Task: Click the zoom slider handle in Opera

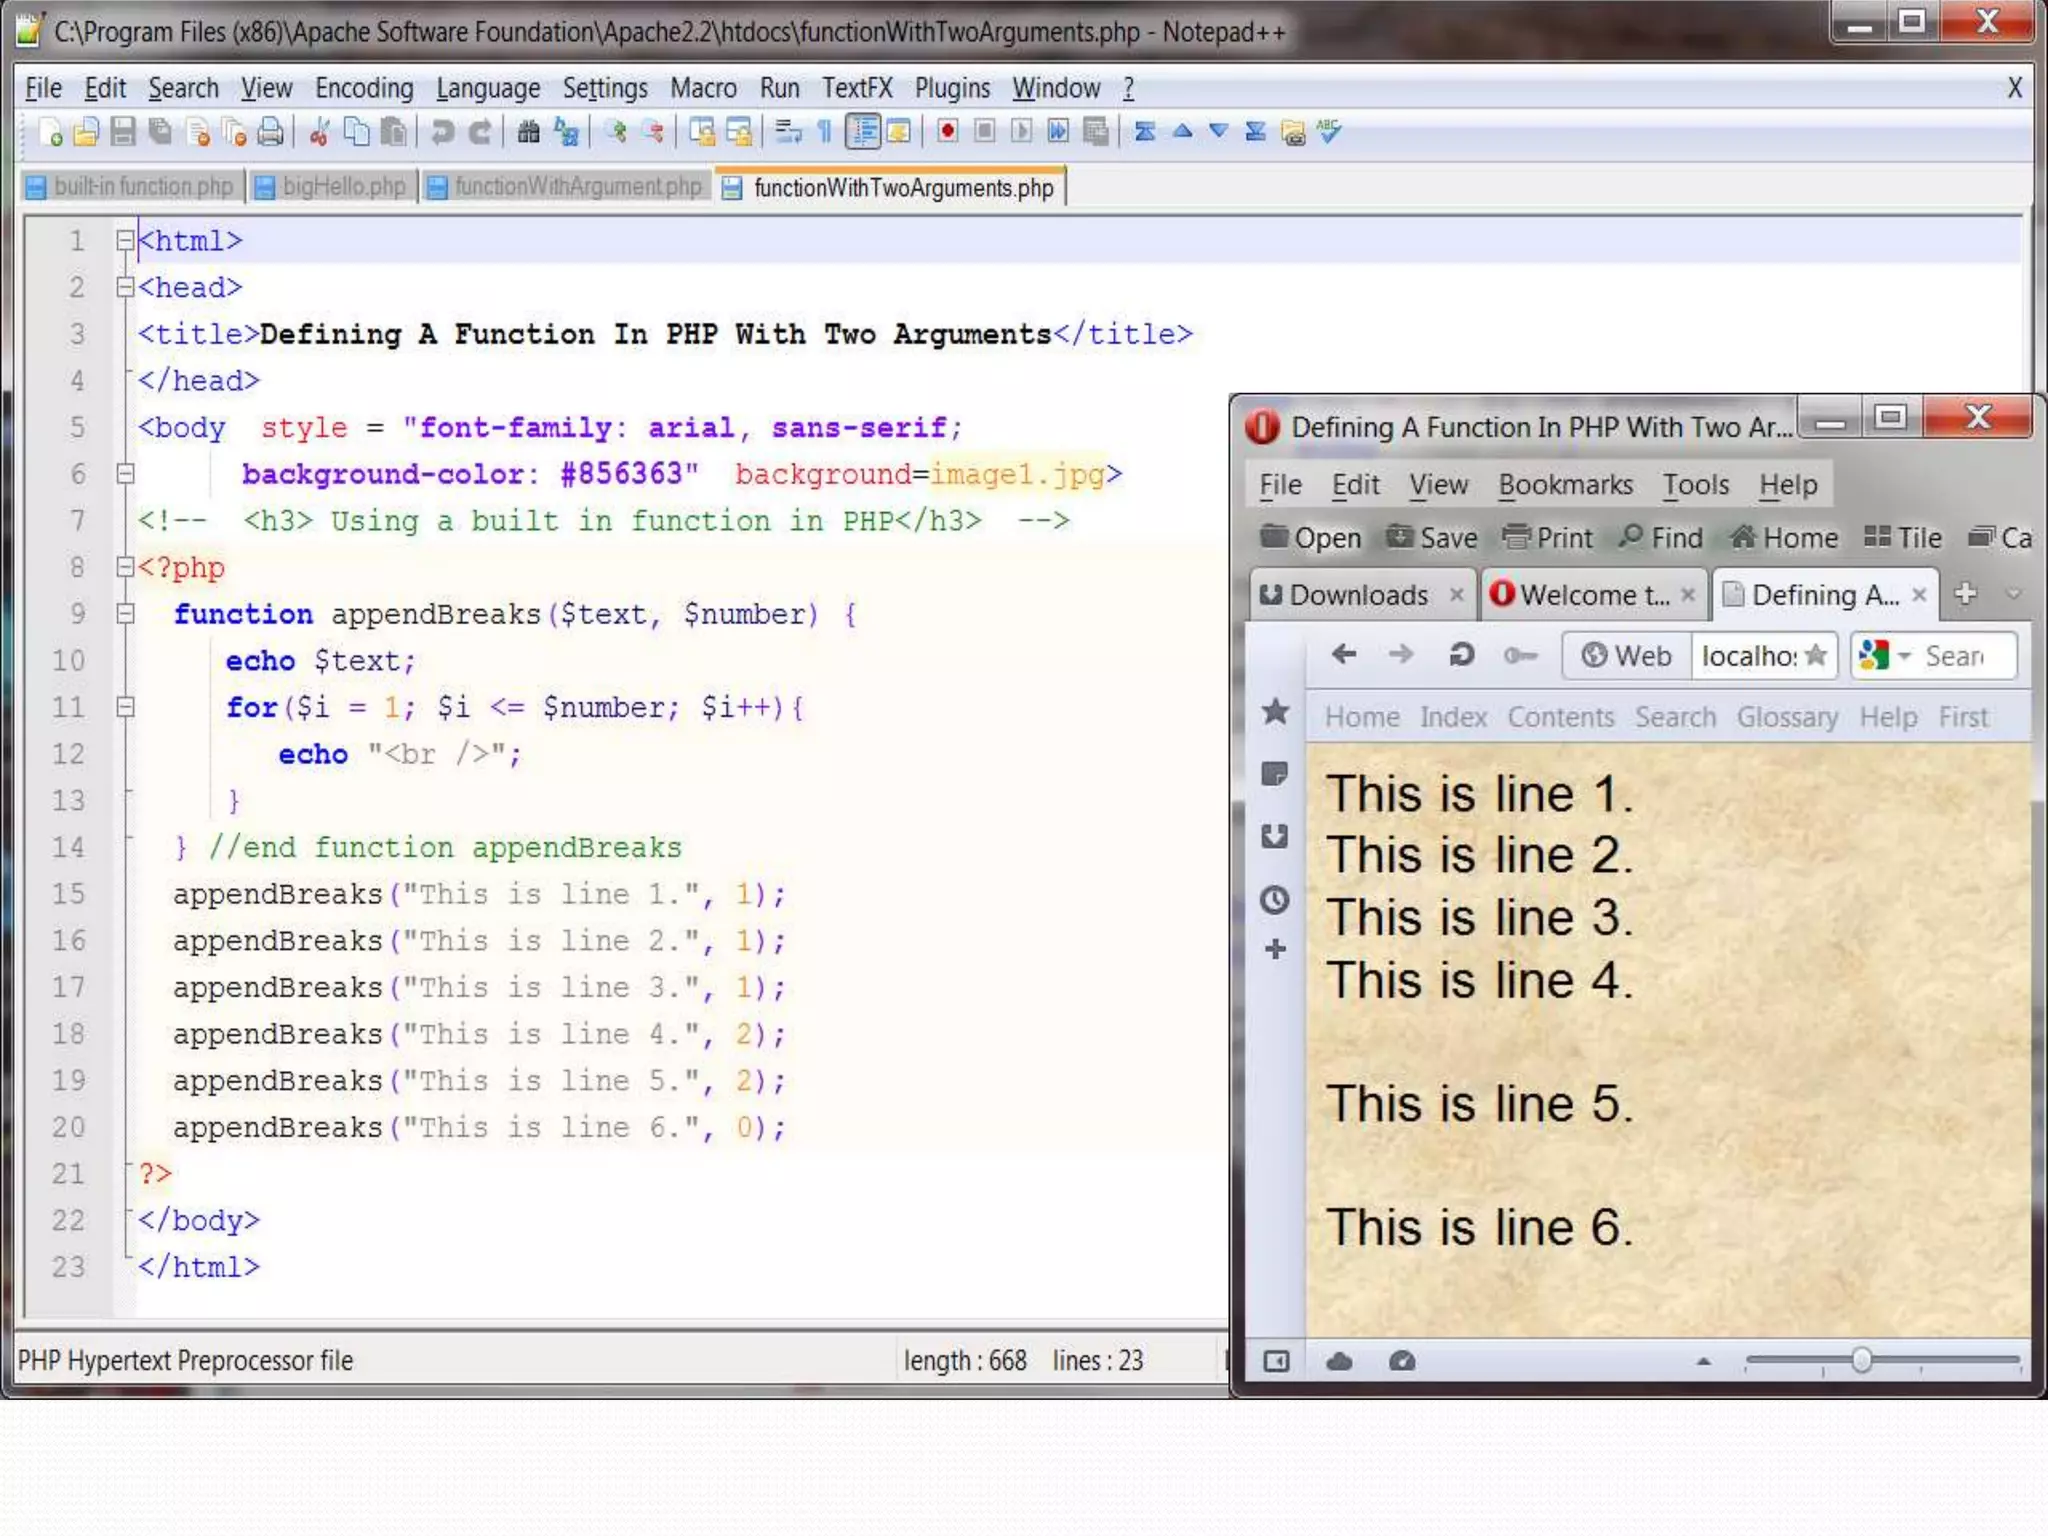Action: (x=1861, y=1361)
